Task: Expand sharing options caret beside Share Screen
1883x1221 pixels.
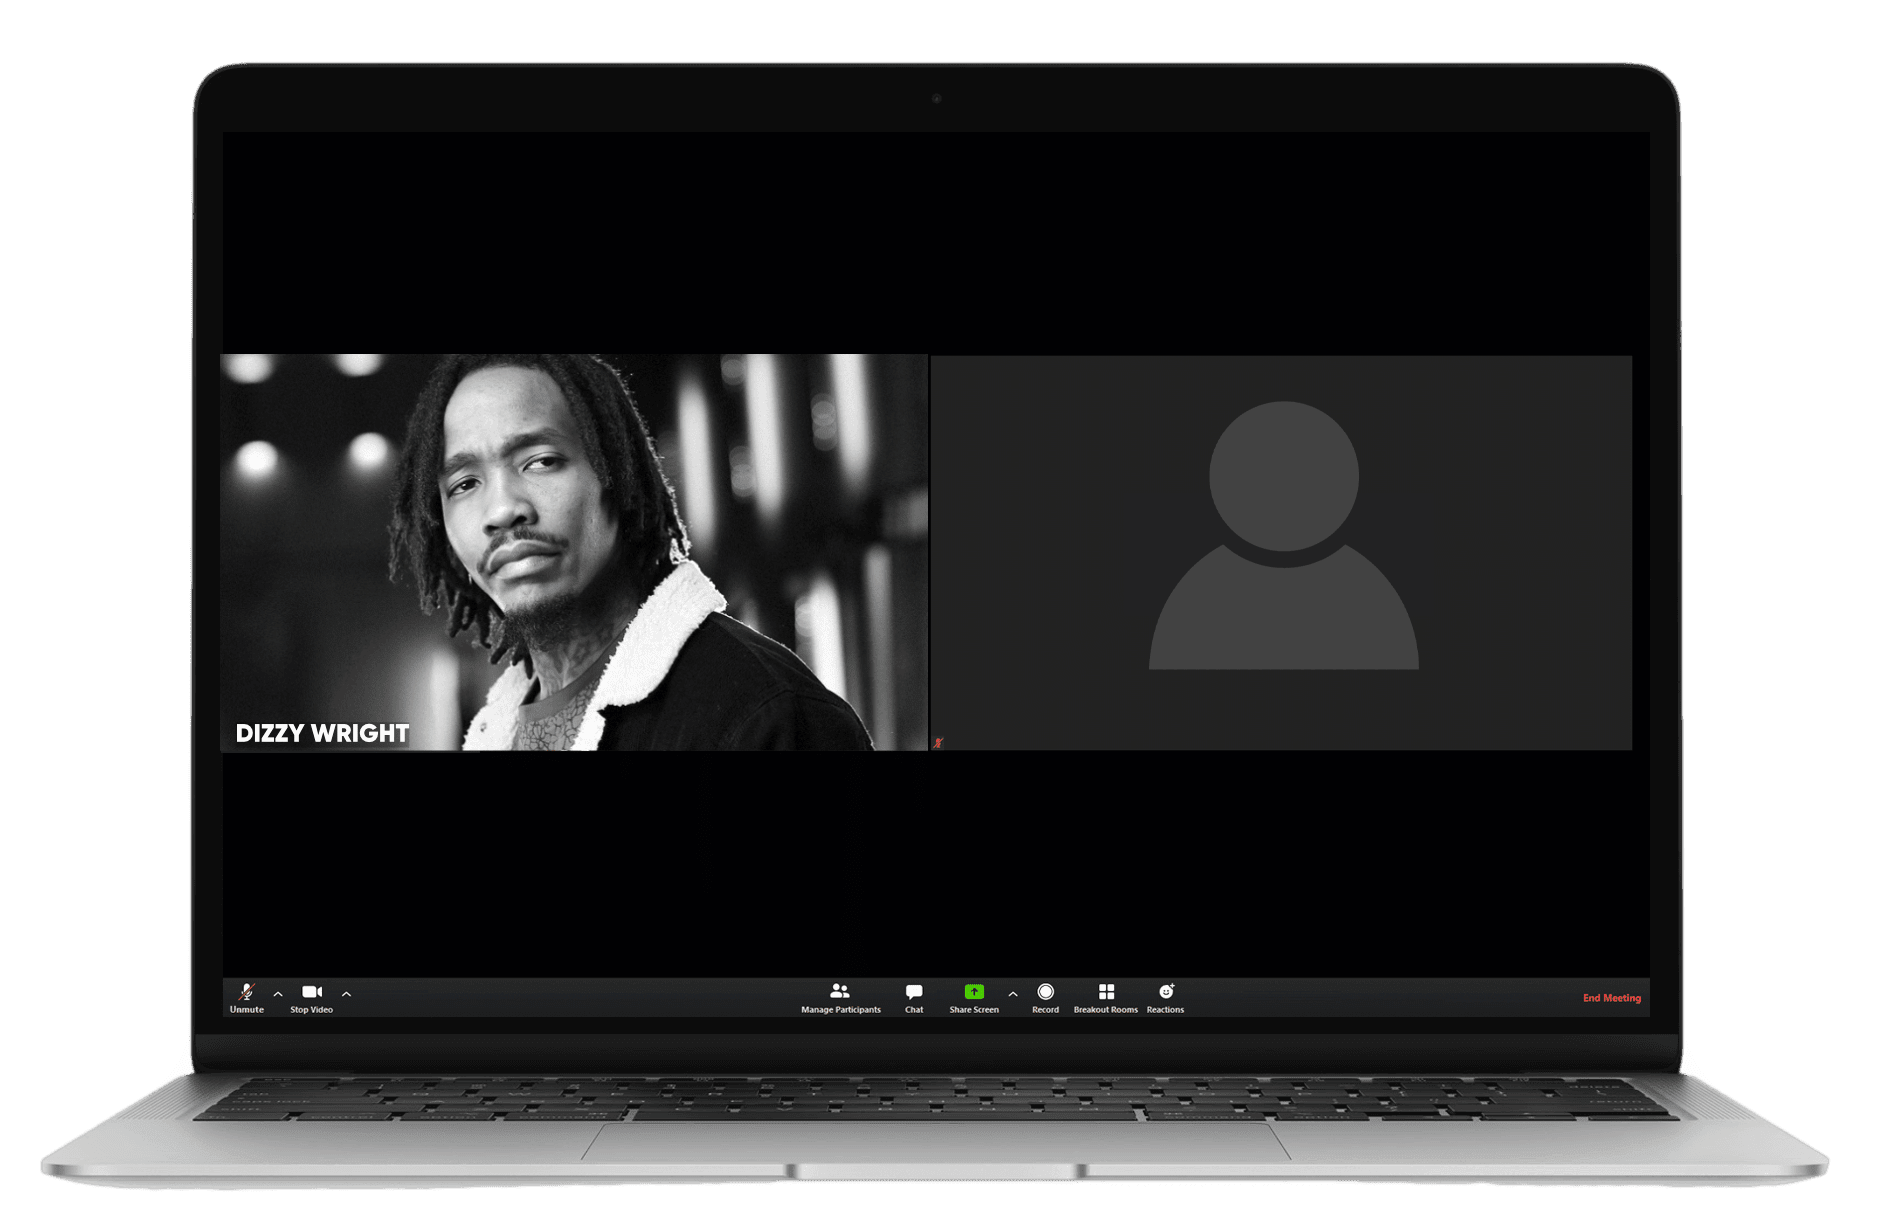Action: pos(1013,994)
